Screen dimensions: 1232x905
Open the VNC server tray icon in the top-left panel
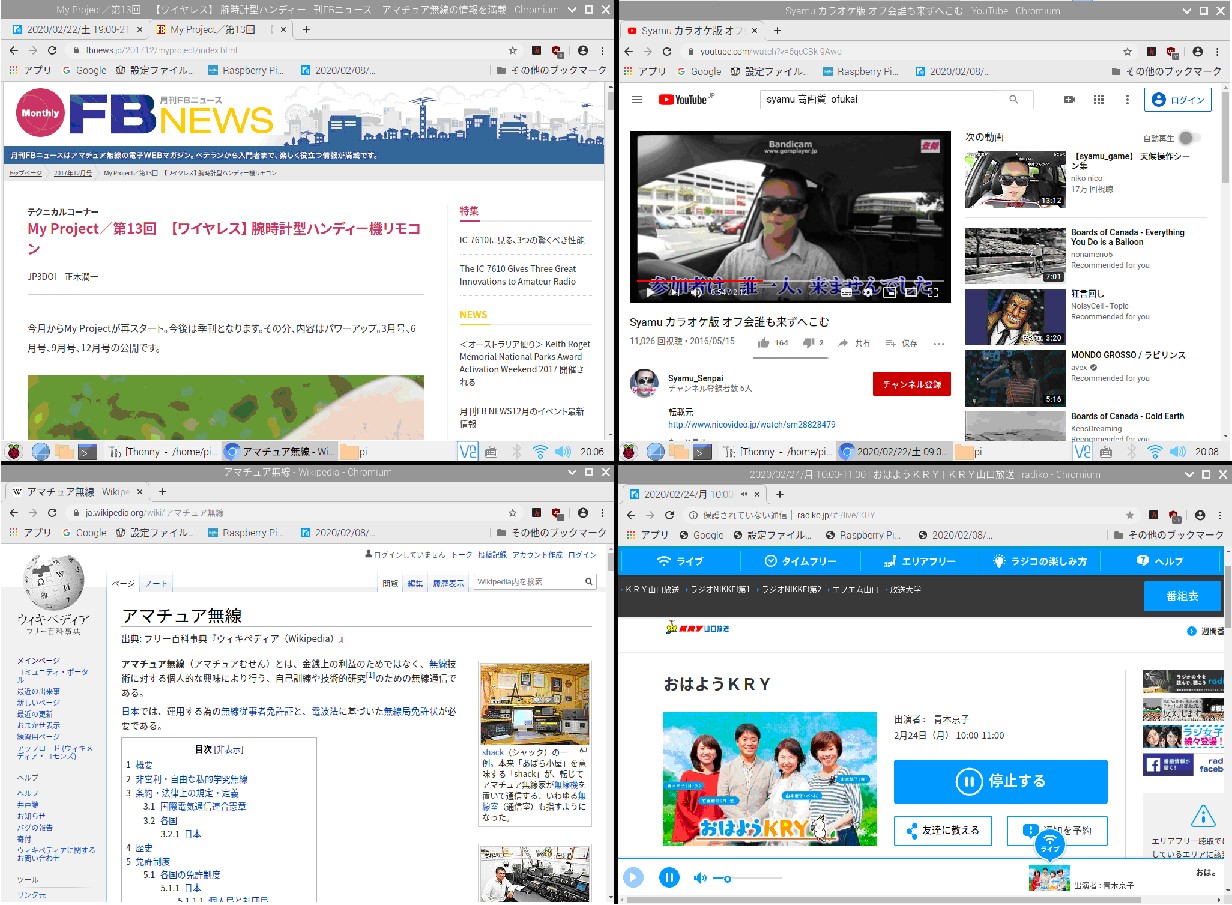[467, 451]
